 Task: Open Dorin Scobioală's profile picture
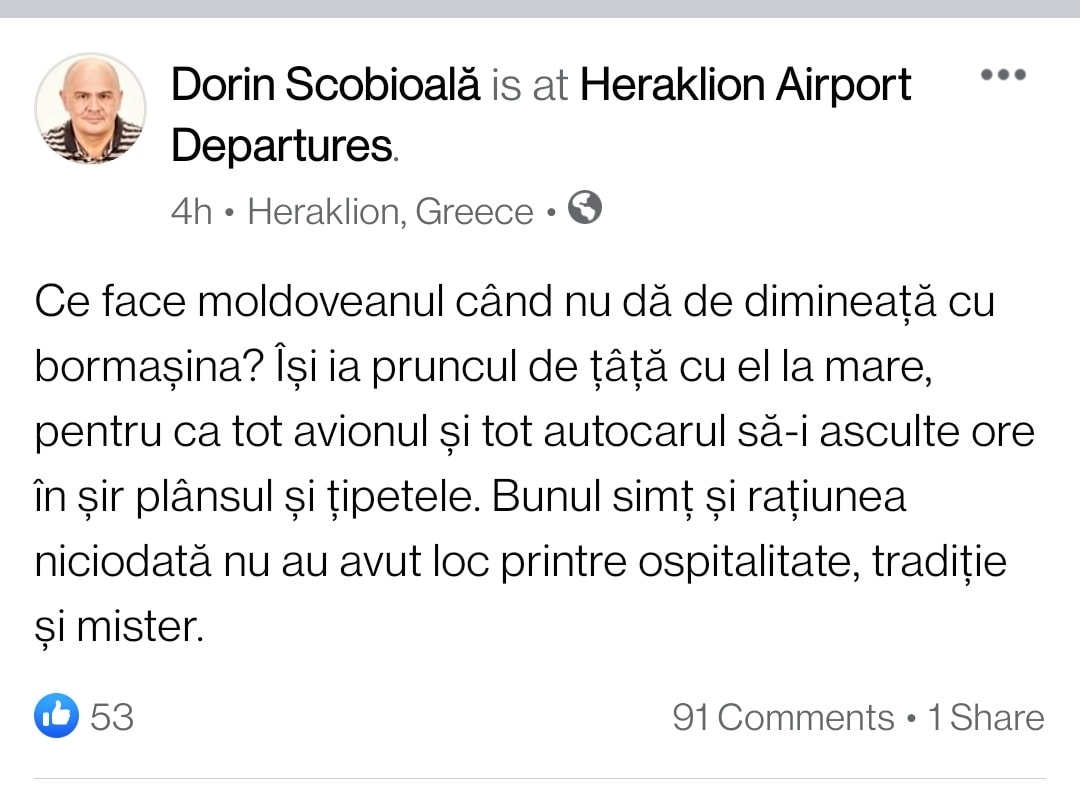[x=91, y=108]
